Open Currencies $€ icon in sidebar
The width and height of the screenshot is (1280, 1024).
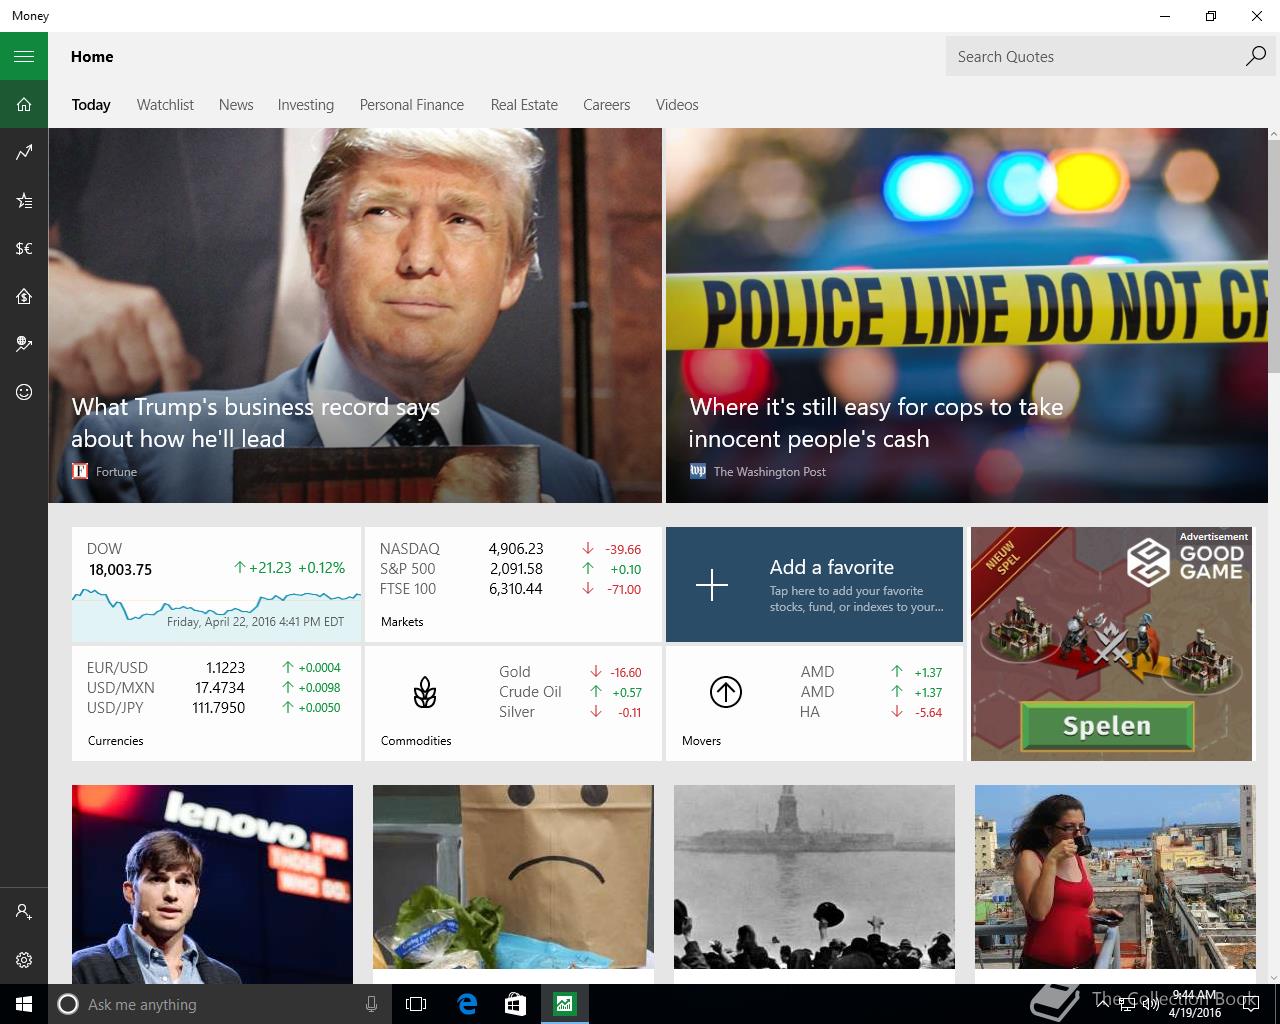[x=24, y=248]
